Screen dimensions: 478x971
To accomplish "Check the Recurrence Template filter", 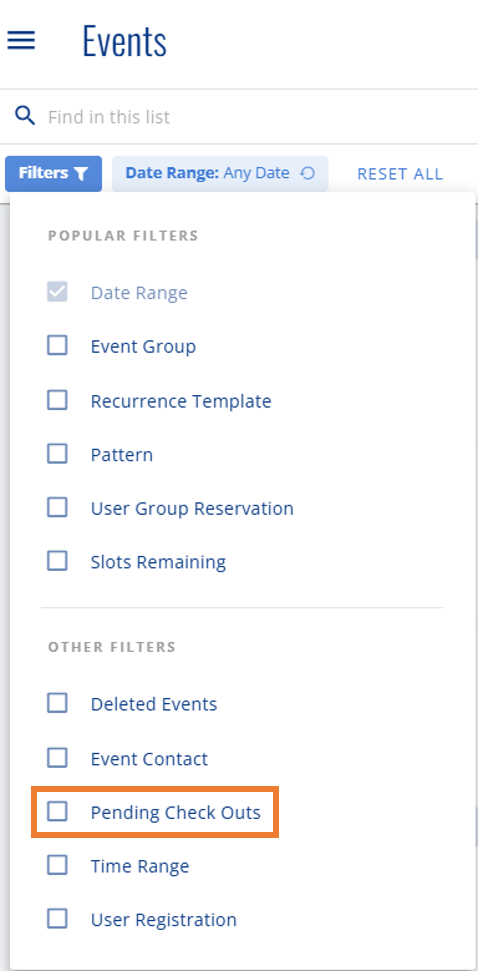I will (x=58, y=401).
